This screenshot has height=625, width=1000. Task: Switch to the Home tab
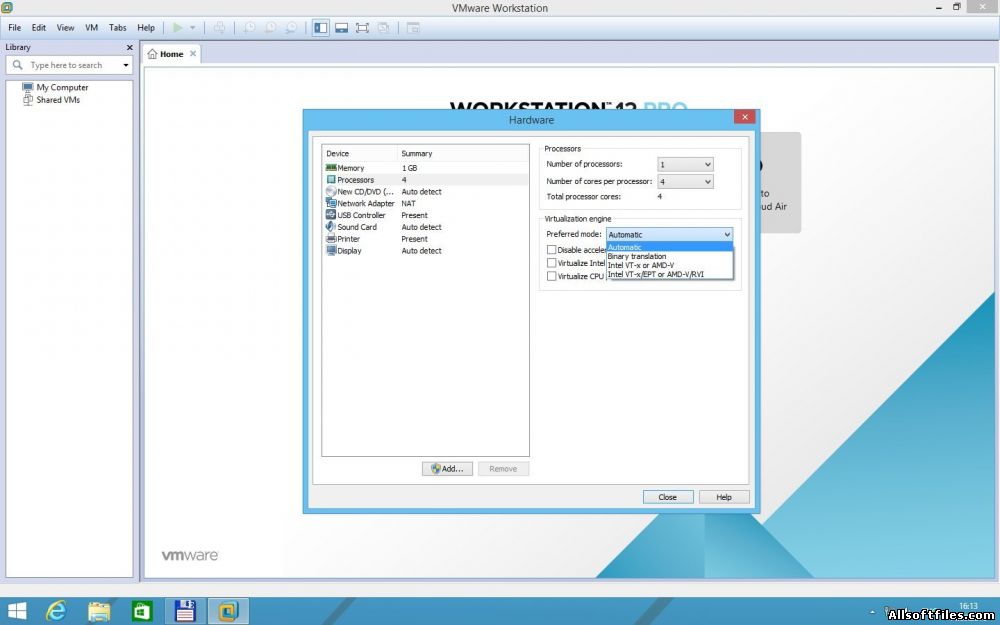(171, 54)
